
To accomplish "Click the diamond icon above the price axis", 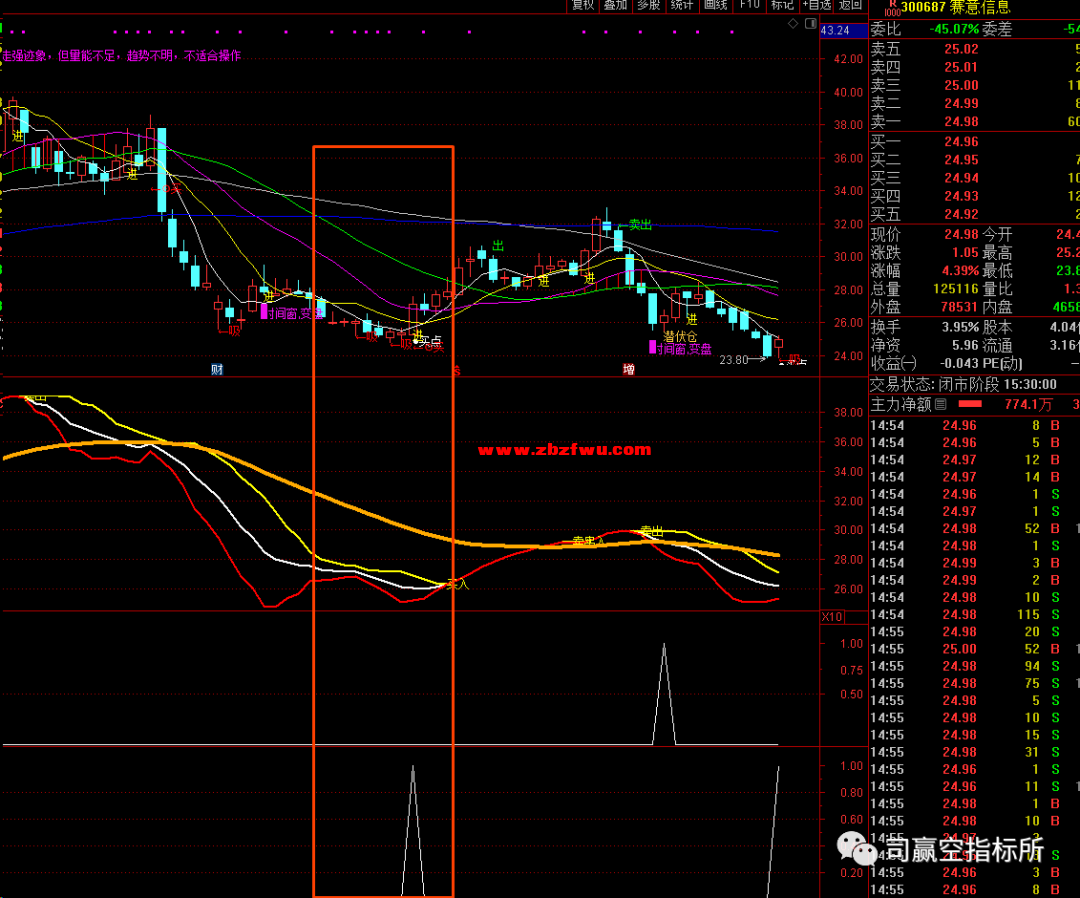I will [x=793, y=24].
